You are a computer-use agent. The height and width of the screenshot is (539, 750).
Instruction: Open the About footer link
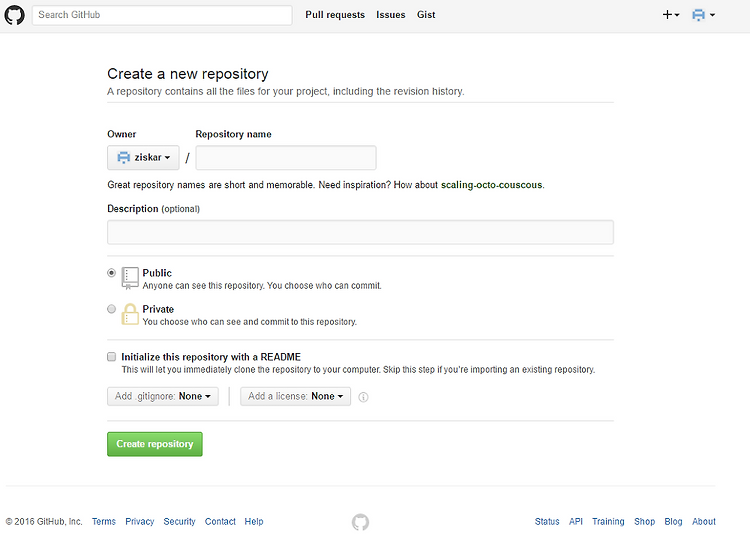click(x=704, y=522)
